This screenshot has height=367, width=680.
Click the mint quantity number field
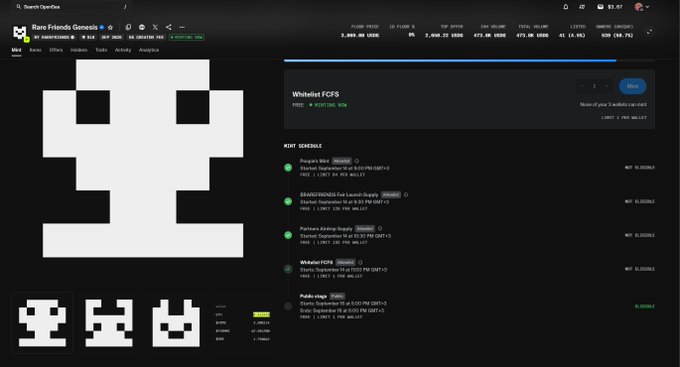pyautogui.click(x=594, y=86)
